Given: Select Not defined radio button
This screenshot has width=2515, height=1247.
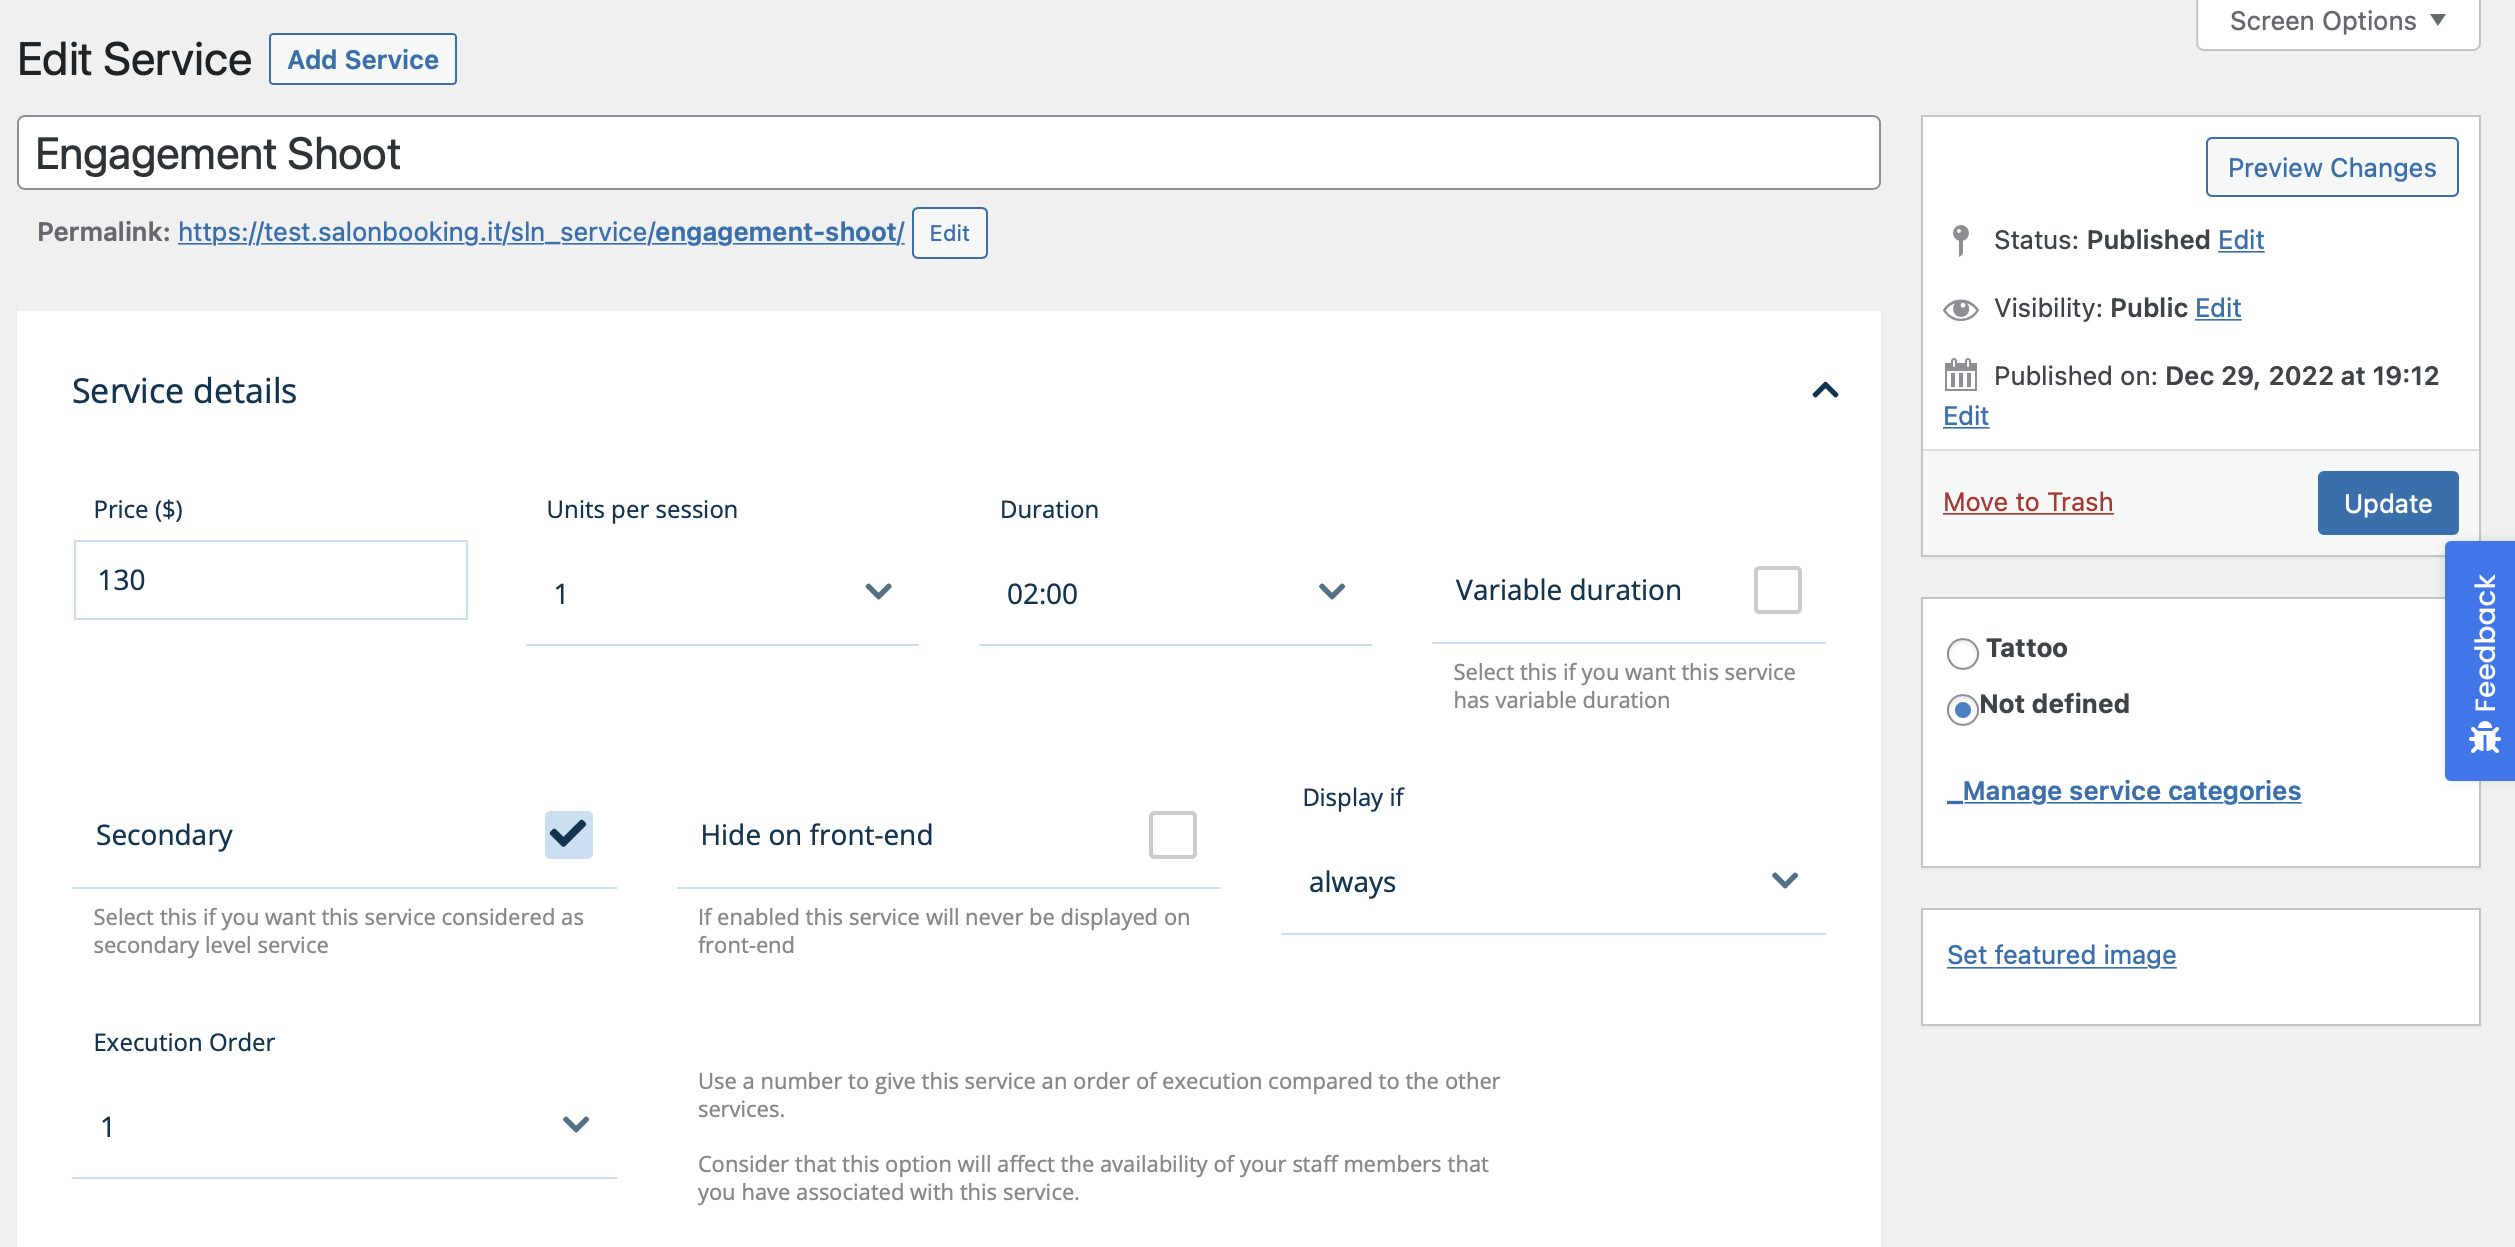Looking at the screenshot, I should click(x=1962, y=703).
